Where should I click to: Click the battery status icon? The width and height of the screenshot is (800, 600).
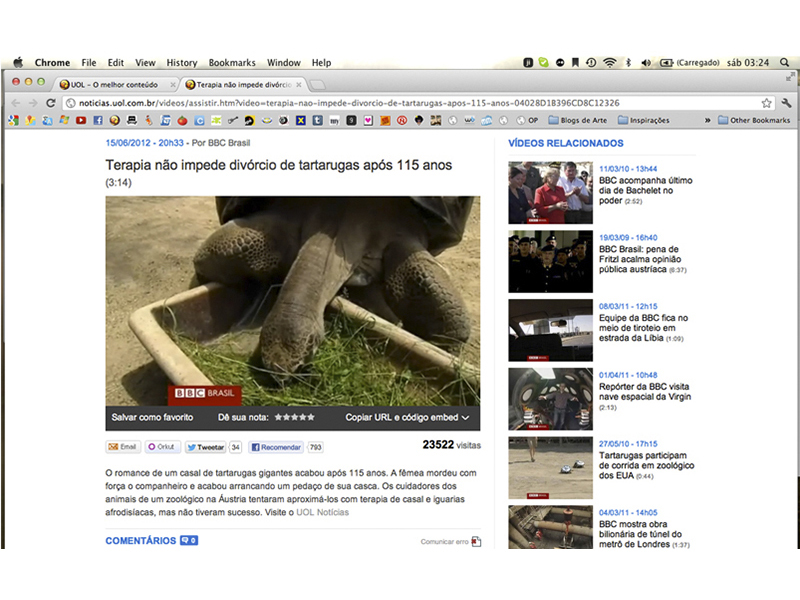[666, 62]
